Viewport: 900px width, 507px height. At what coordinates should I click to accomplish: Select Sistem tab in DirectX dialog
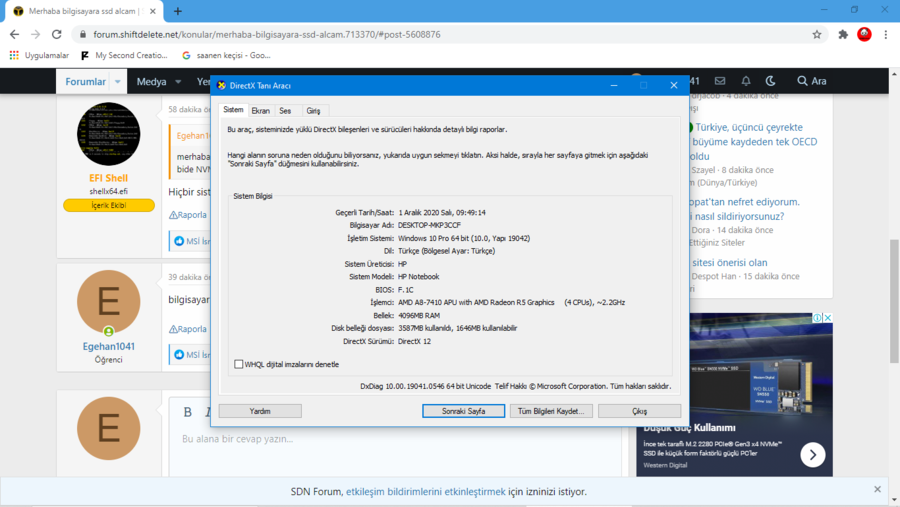click(233, 110)
